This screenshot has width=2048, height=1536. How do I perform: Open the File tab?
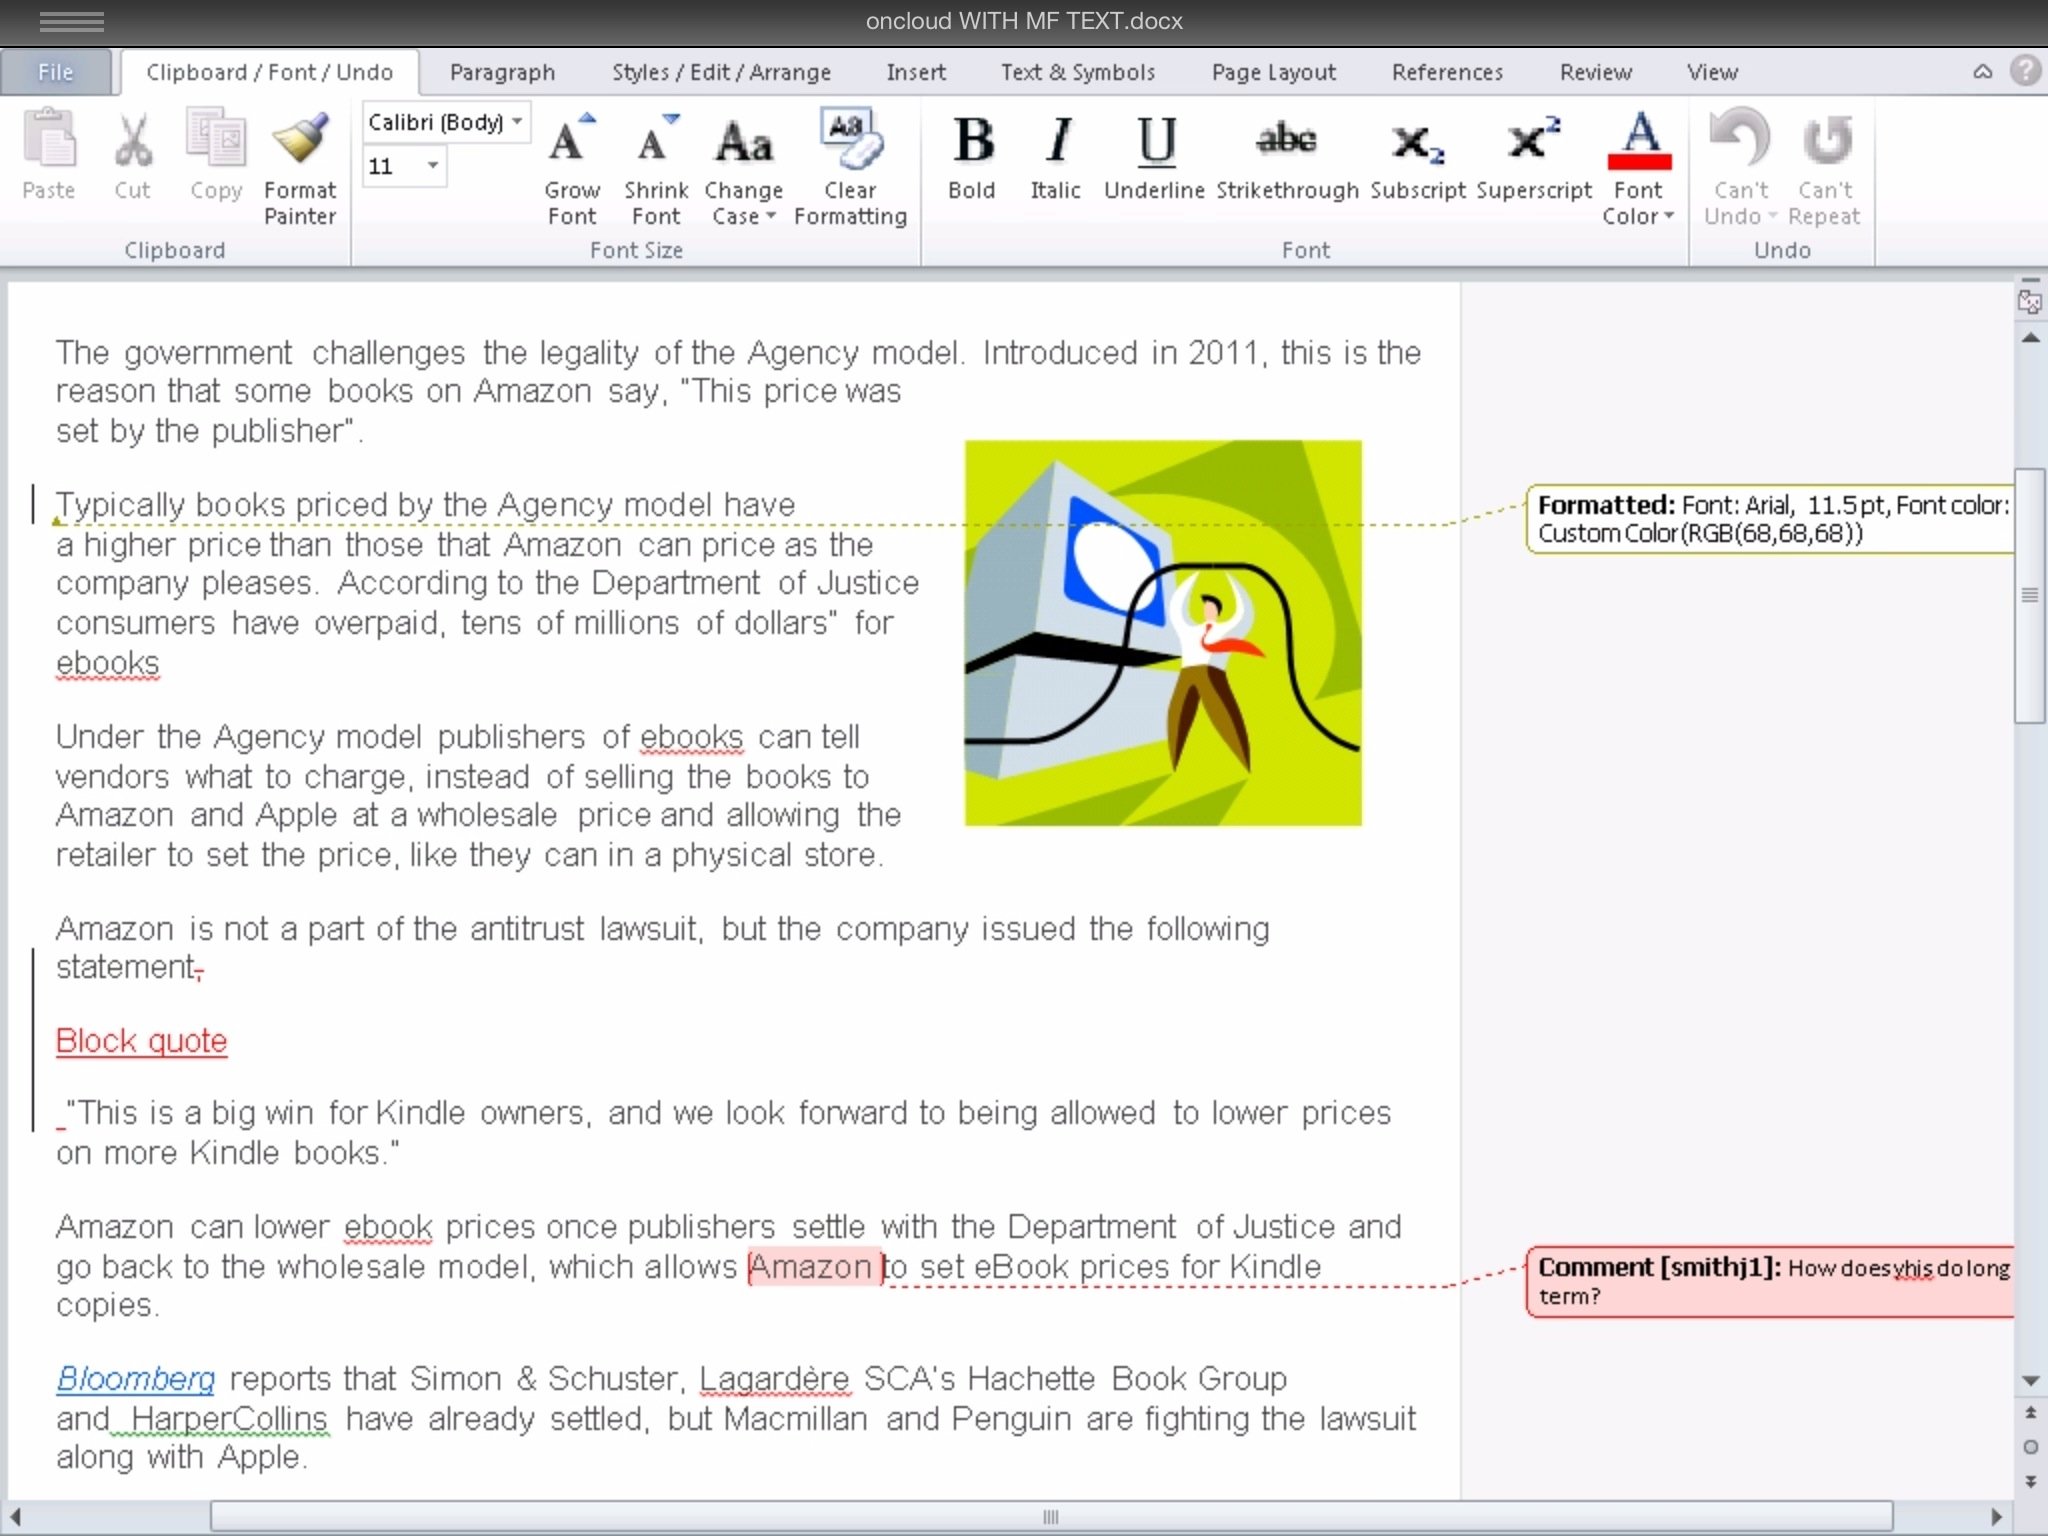coord(56,72)
